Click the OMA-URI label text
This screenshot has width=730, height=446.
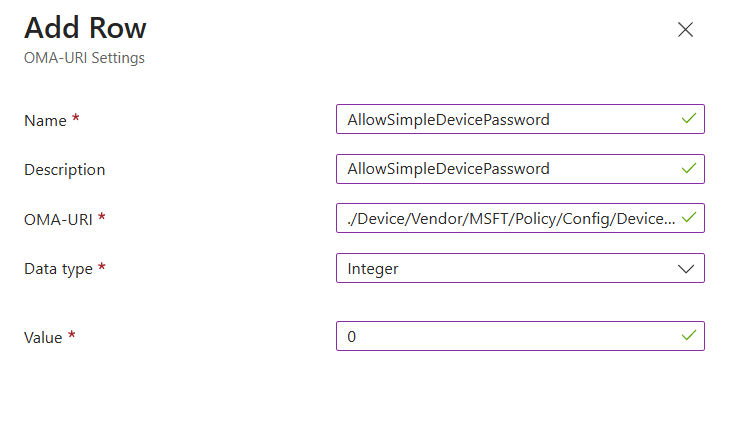tap(58, 219)
